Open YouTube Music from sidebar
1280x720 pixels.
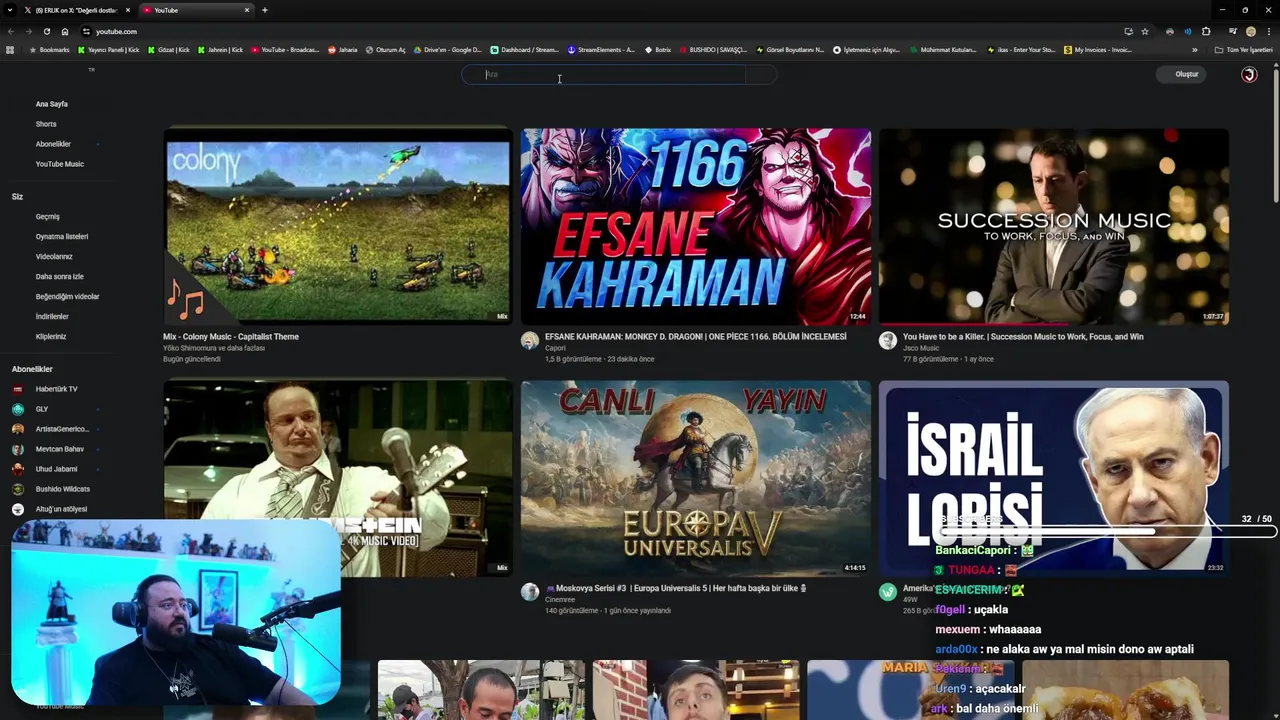click(60, 164)
